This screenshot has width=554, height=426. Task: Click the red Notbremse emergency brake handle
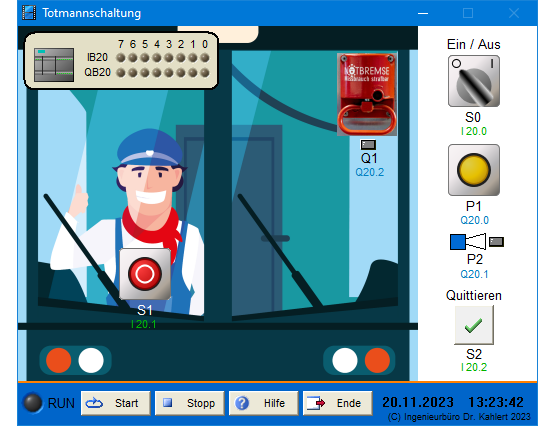367,94
